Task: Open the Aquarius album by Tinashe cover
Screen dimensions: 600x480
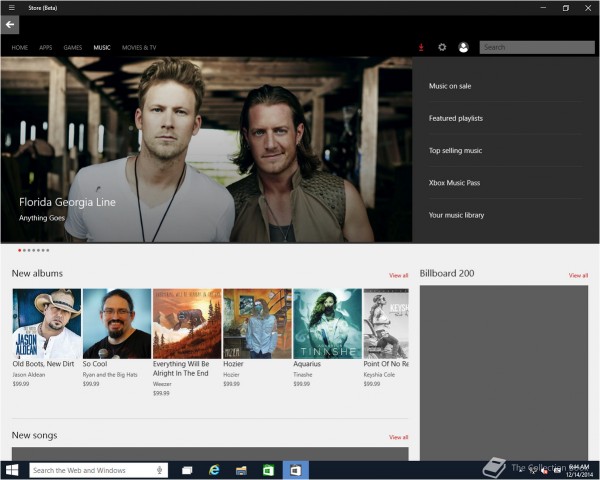Action: pos(328,323)
